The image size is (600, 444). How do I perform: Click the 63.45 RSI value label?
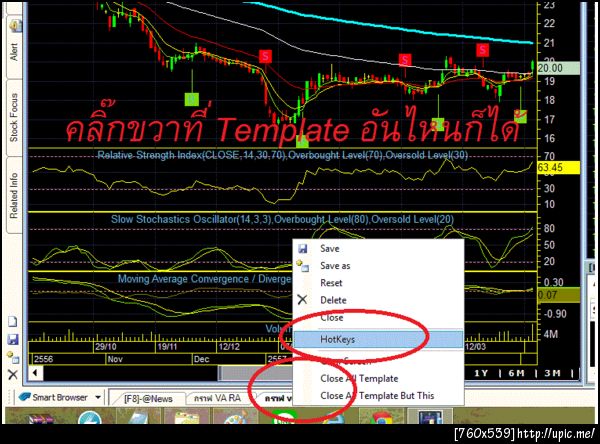click(x=558, y=168)
